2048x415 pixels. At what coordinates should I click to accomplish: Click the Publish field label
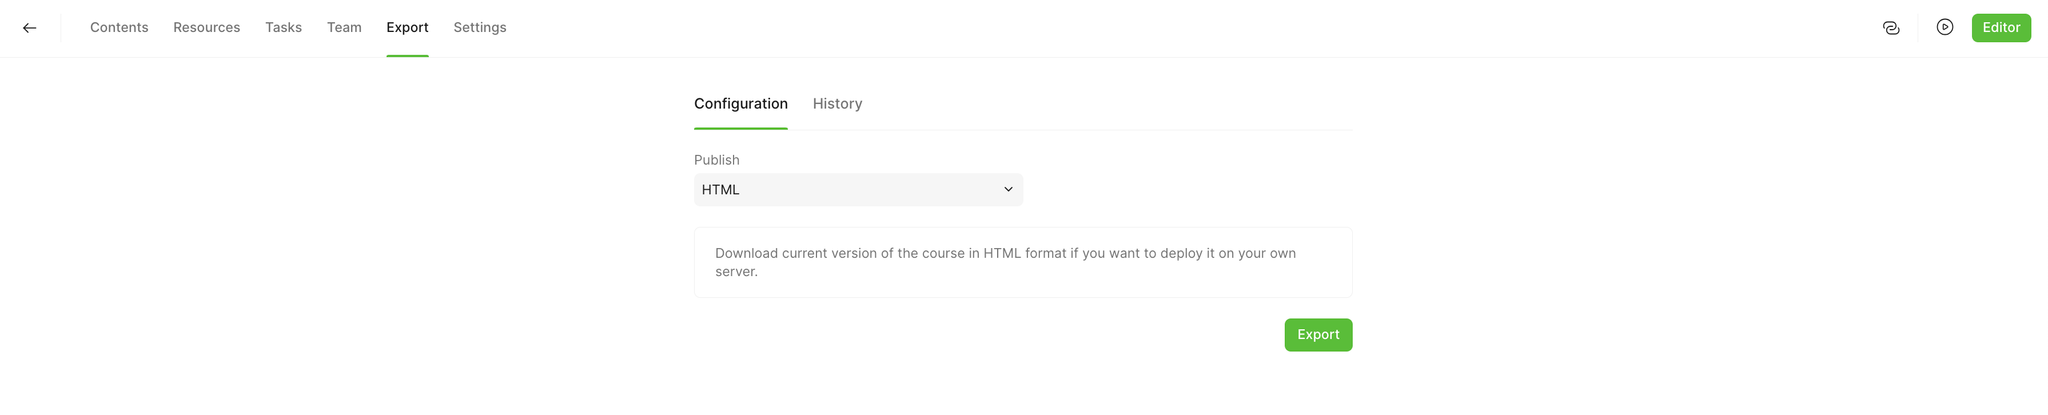[x=717, y=160]
